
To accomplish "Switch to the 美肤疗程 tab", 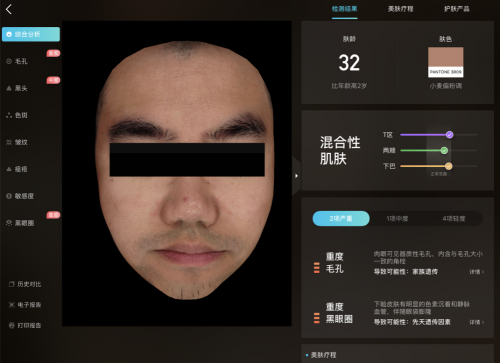I will (x=400, y=9).
